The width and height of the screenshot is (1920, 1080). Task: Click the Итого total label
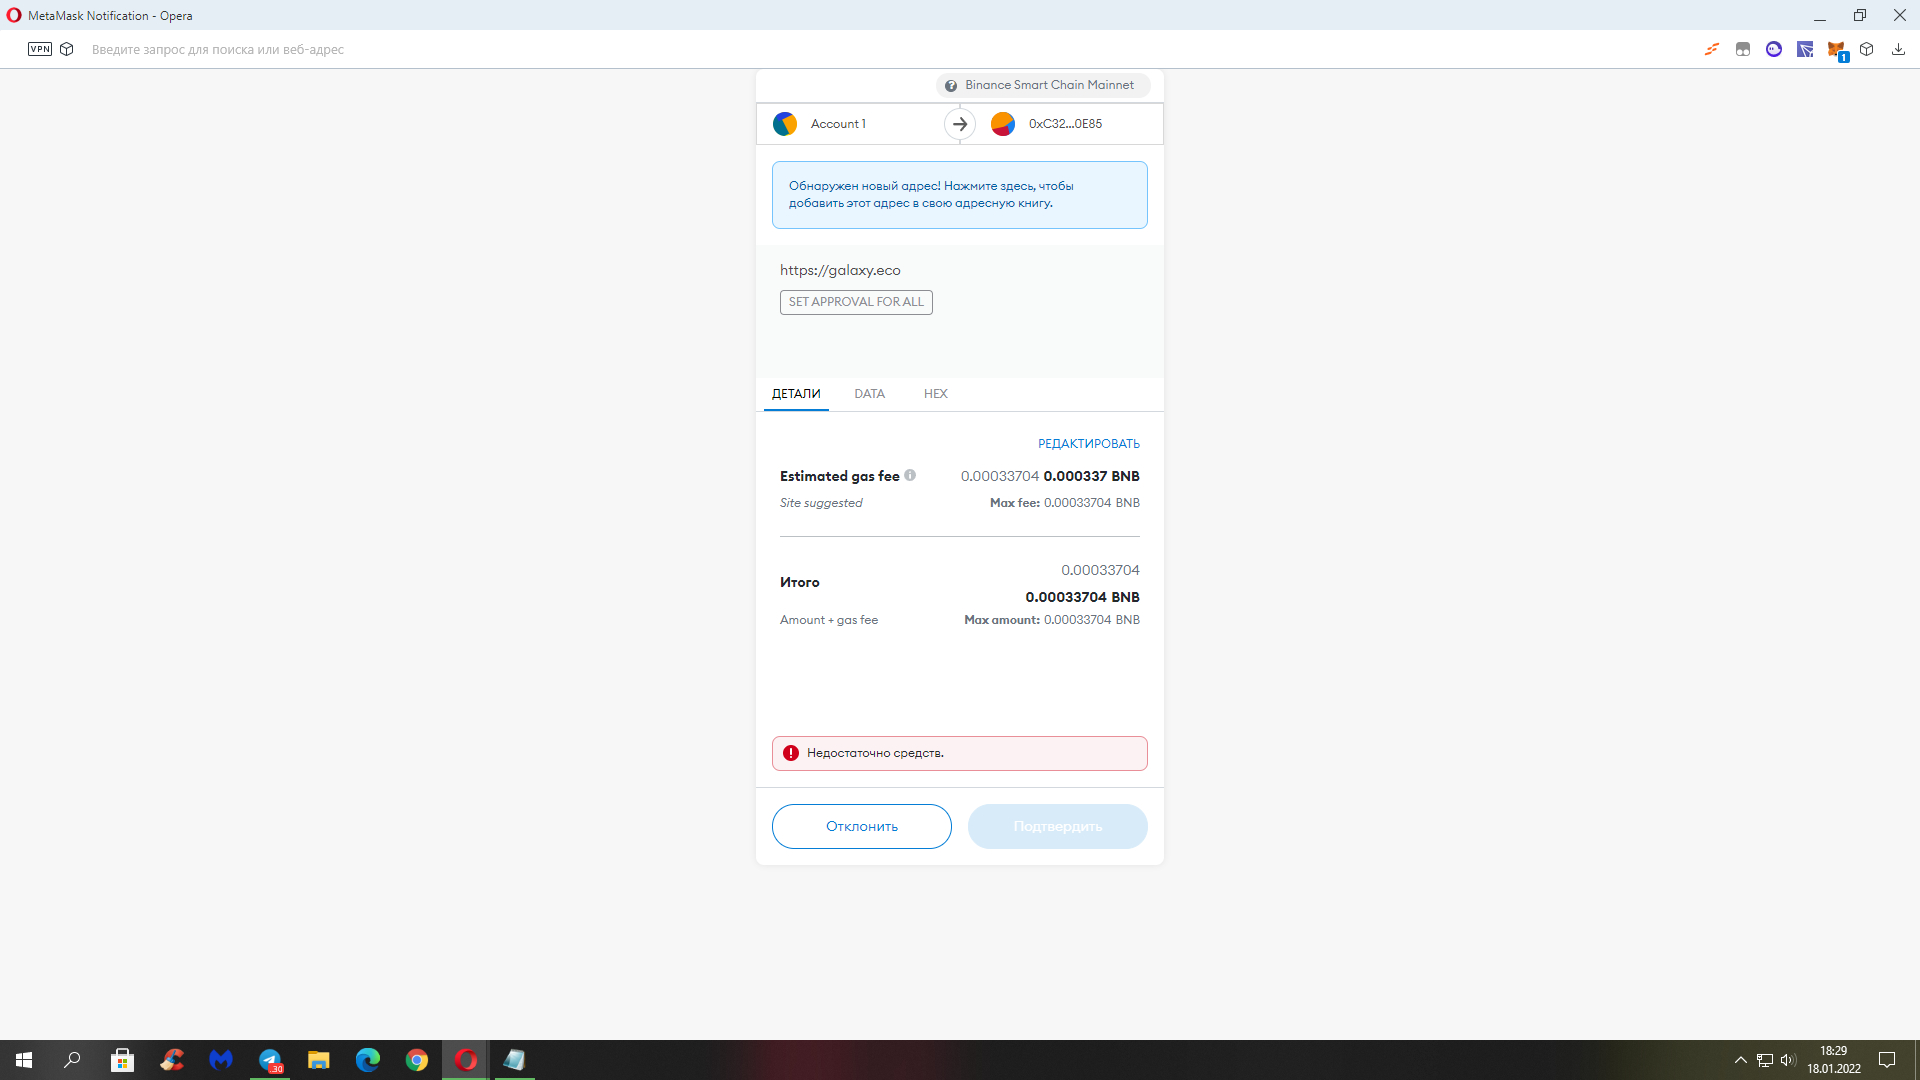pos(800,582)
